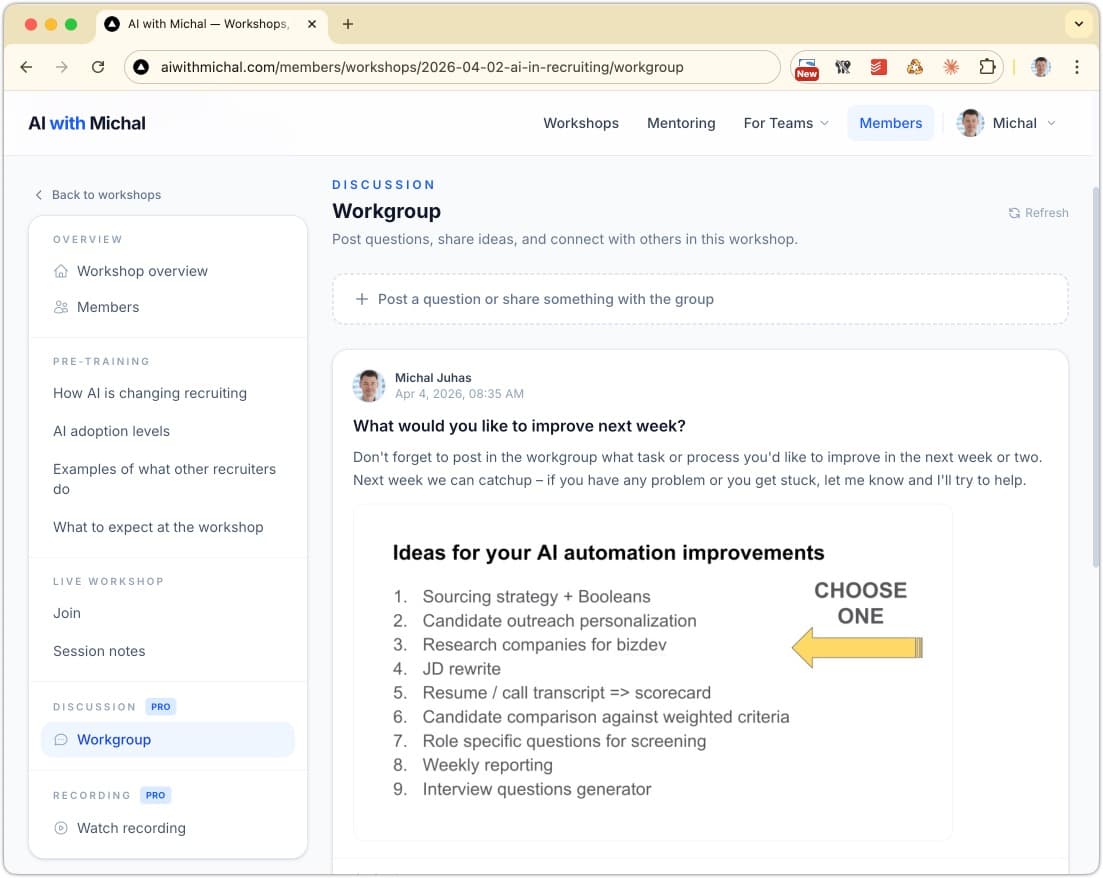
Task: Open Mentoring in top navigation
Action: [x=681, y=123]
